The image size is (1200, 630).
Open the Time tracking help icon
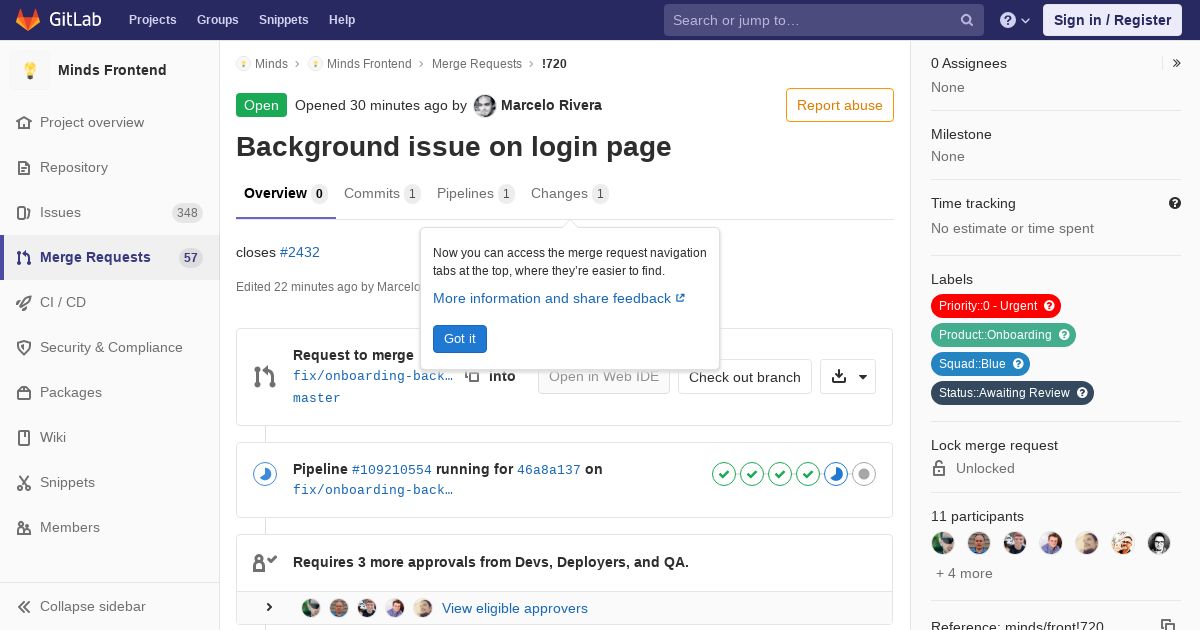(x=1175, y=203)
